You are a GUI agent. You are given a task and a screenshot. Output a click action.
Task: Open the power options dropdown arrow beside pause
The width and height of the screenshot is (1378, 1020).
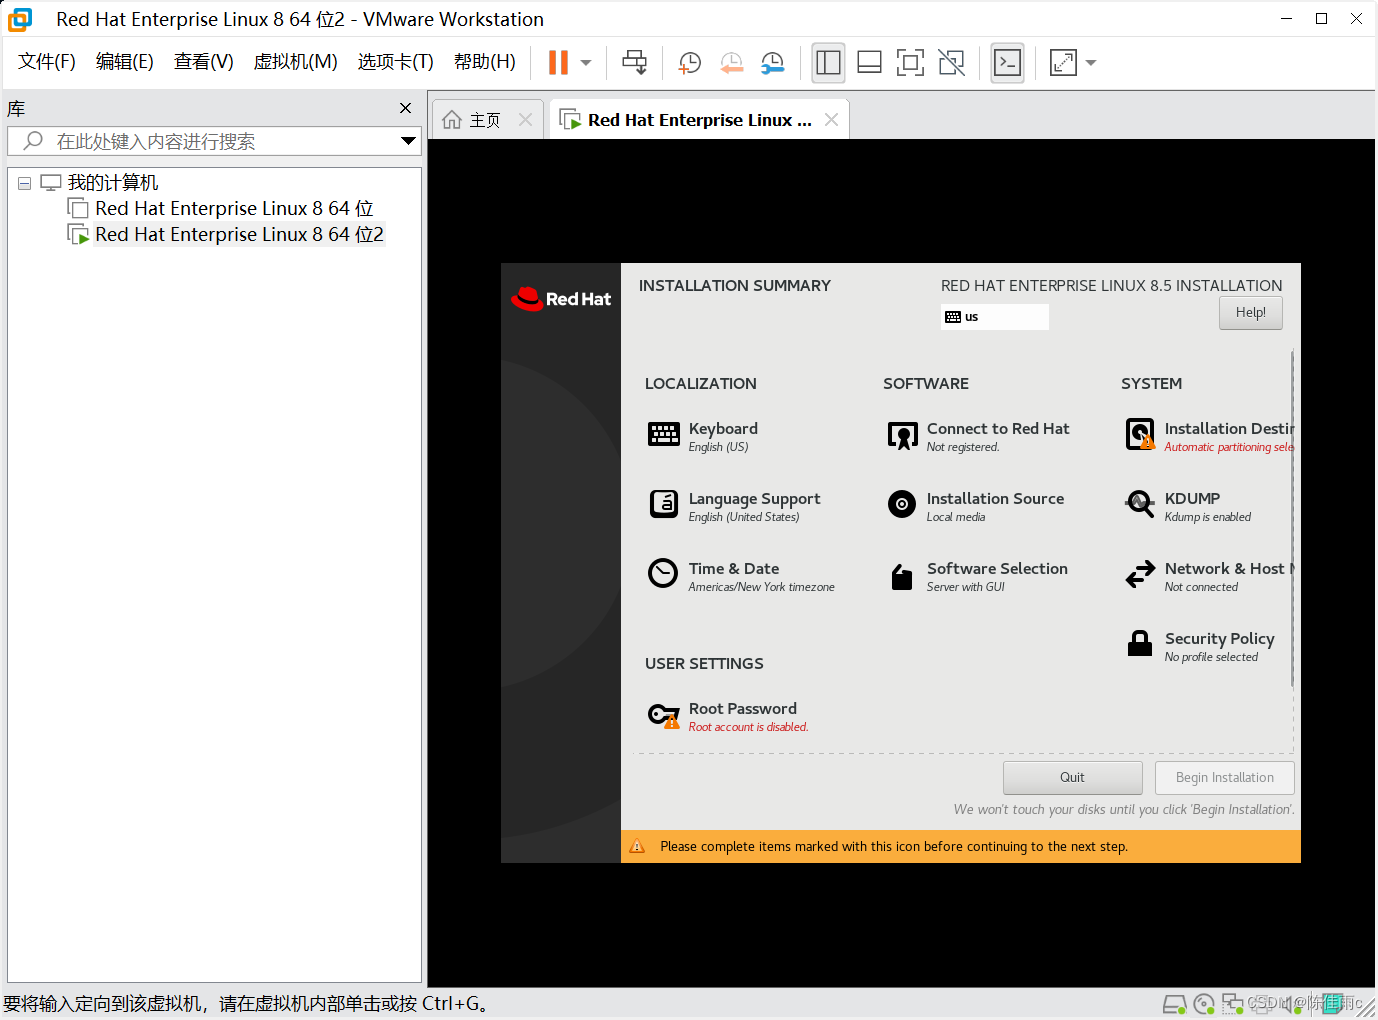coord(586,62)
